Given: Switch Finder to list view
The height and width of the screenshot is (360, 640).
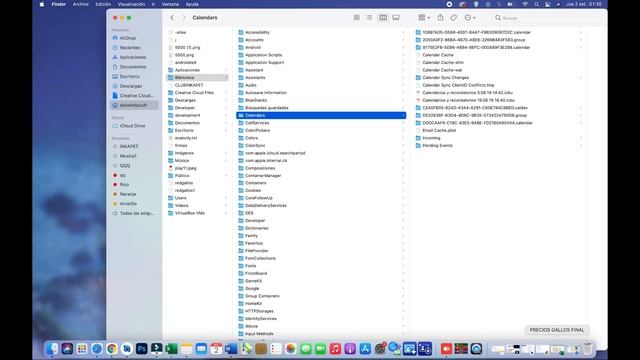Looking at the screenshot, I should click(x=369, y=18).
